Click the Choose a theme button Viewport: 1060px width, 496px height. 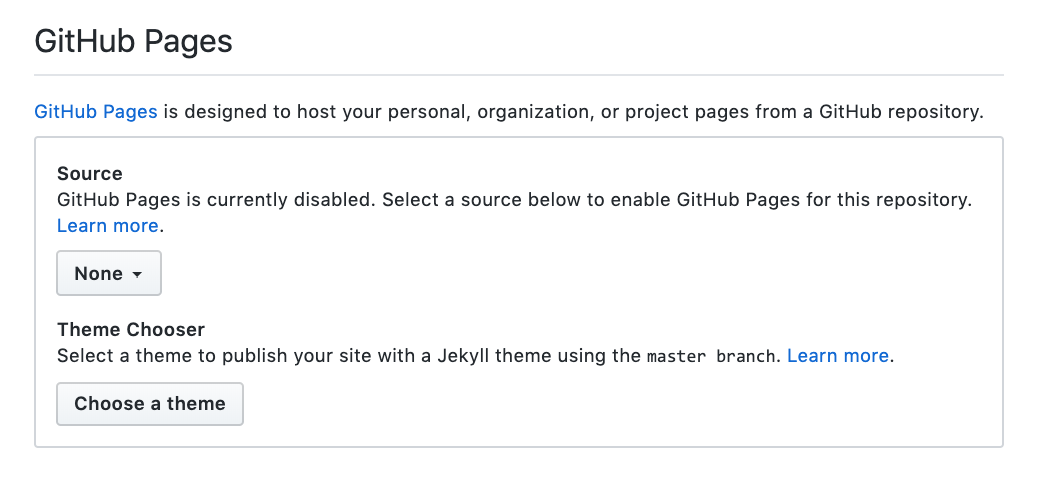[149, 403]
